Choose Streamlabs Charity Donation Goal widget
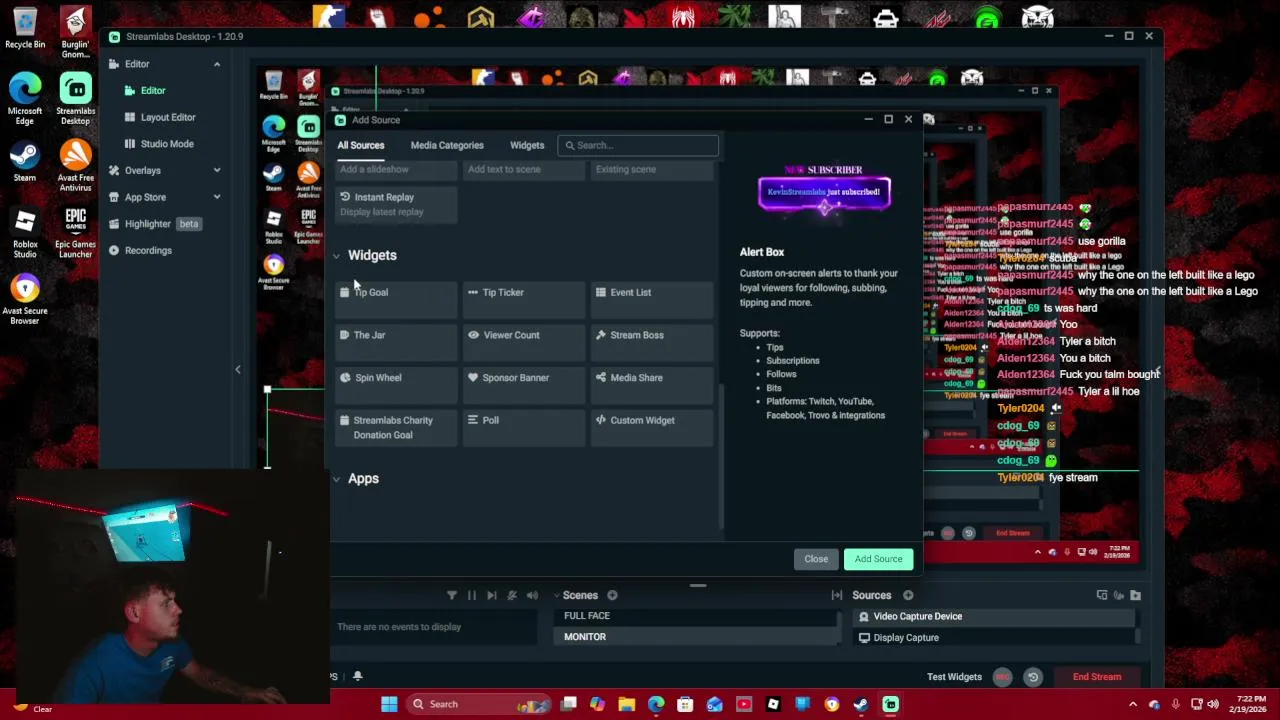1280x720 pixels. [395, 427]
